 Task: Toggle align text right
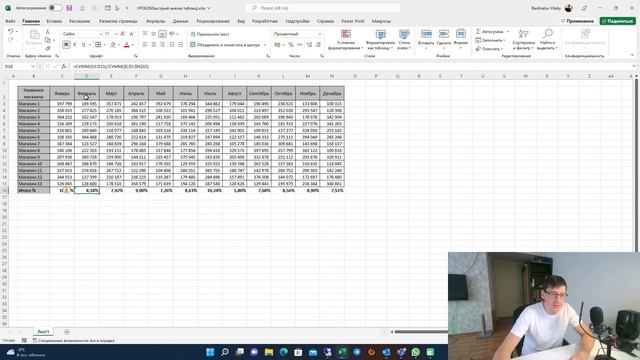(x=162, y=44)
